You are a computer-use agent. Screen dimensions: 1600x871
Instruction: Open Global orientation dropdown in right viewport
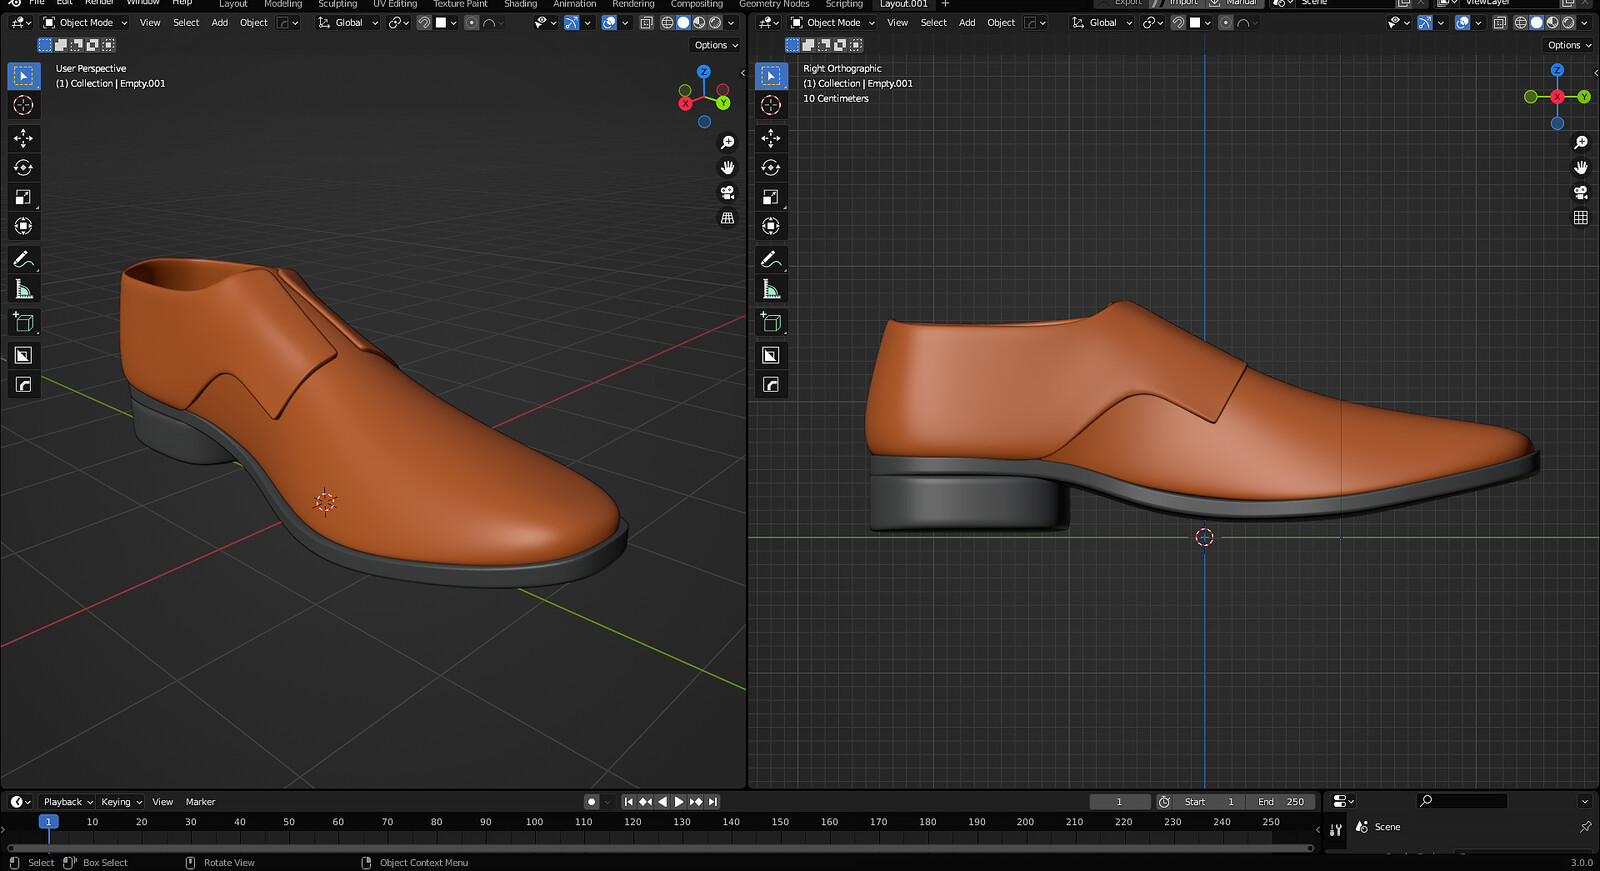pyautogui.click(x=1102, y=23)
